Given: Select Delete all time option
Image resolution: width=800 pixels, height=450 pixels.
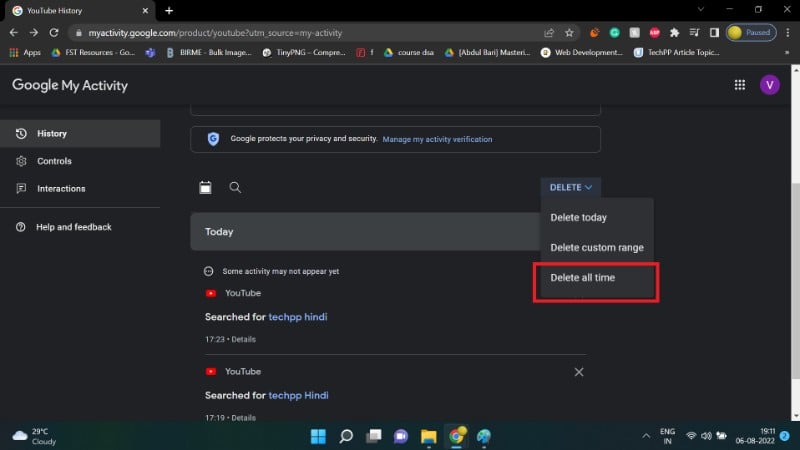Looking at the screenshot, I should click(596, 278).
